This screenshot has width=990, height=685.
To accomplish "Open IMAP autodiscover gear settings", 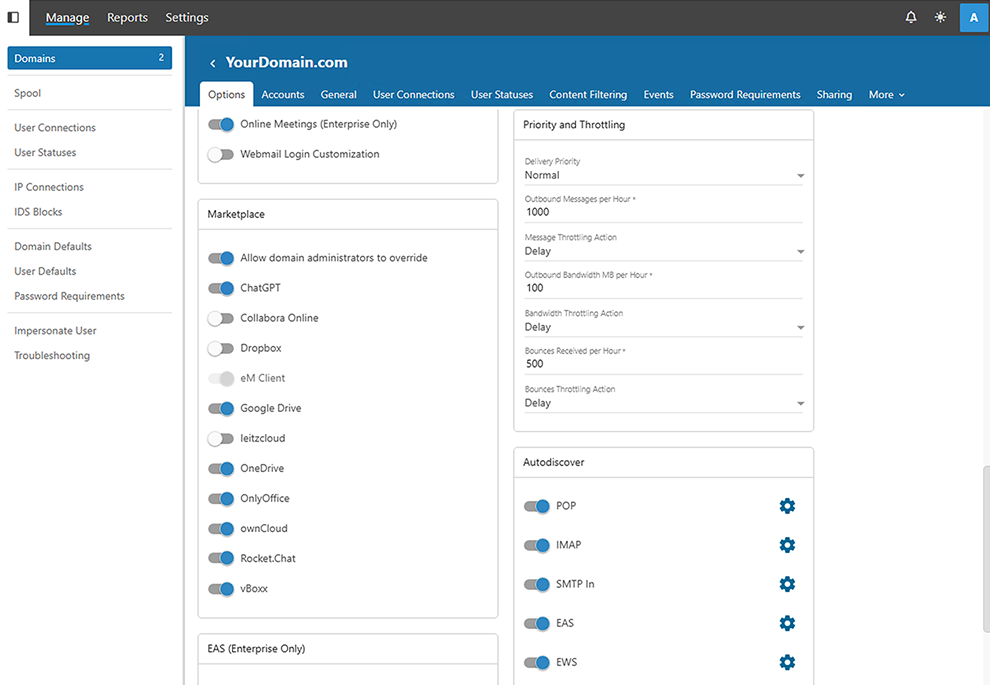I will coord(787,545).
